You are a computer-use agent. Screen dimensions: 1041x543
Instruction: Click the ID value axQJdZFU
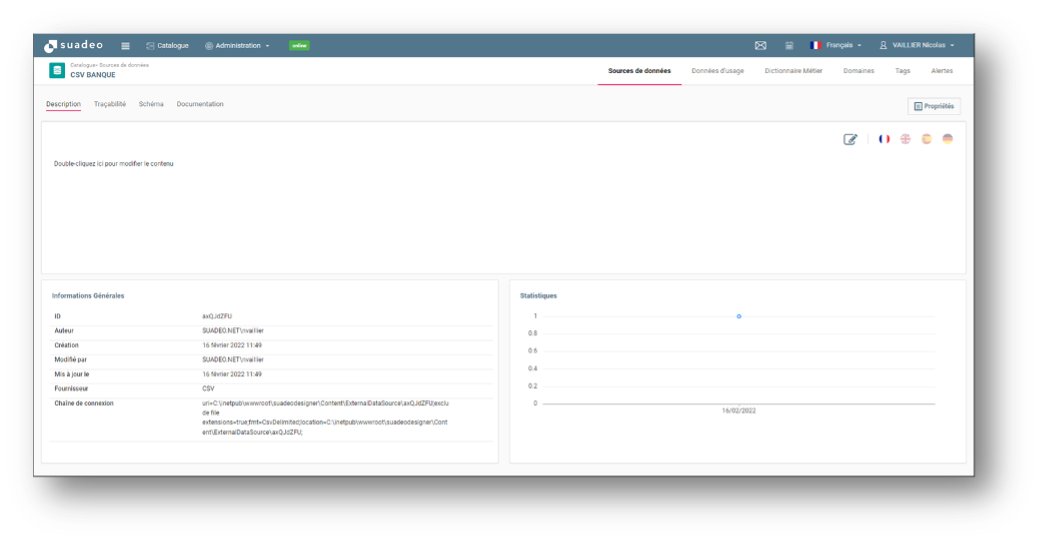217,317
